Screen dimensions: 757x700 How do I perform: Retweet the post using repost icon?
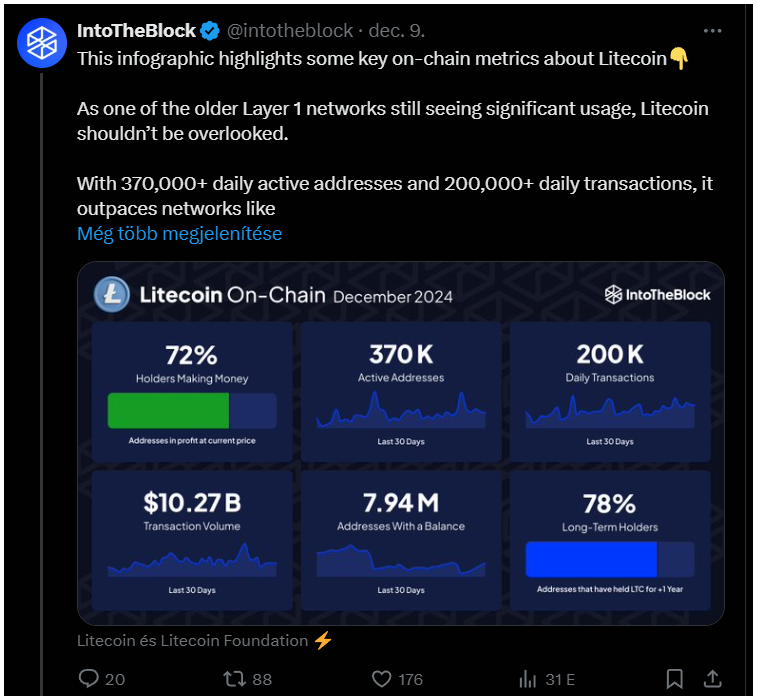point(235,679)
